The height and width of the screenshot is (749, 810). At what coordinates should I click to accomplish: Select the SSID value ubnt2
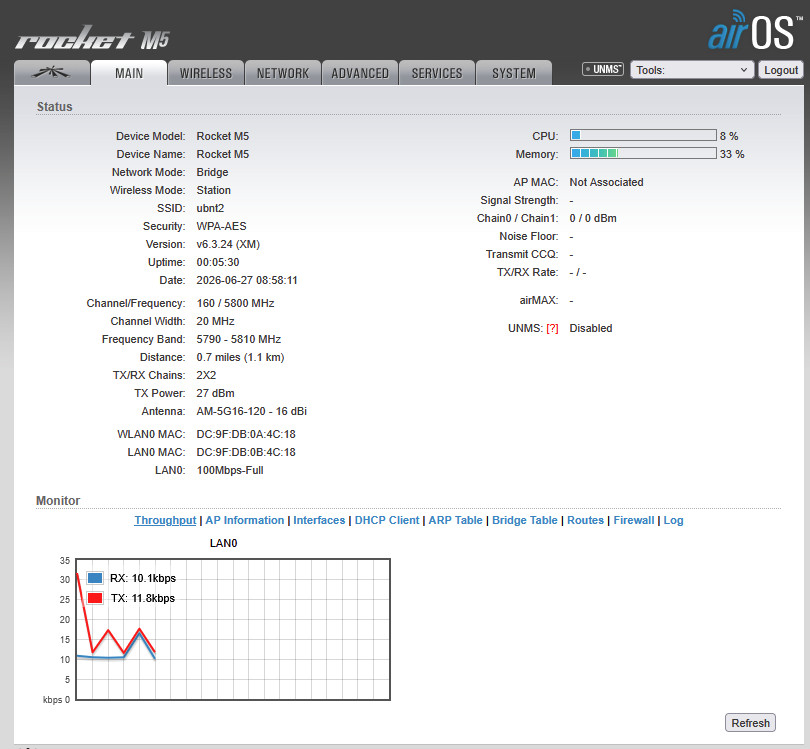point(210,208)
